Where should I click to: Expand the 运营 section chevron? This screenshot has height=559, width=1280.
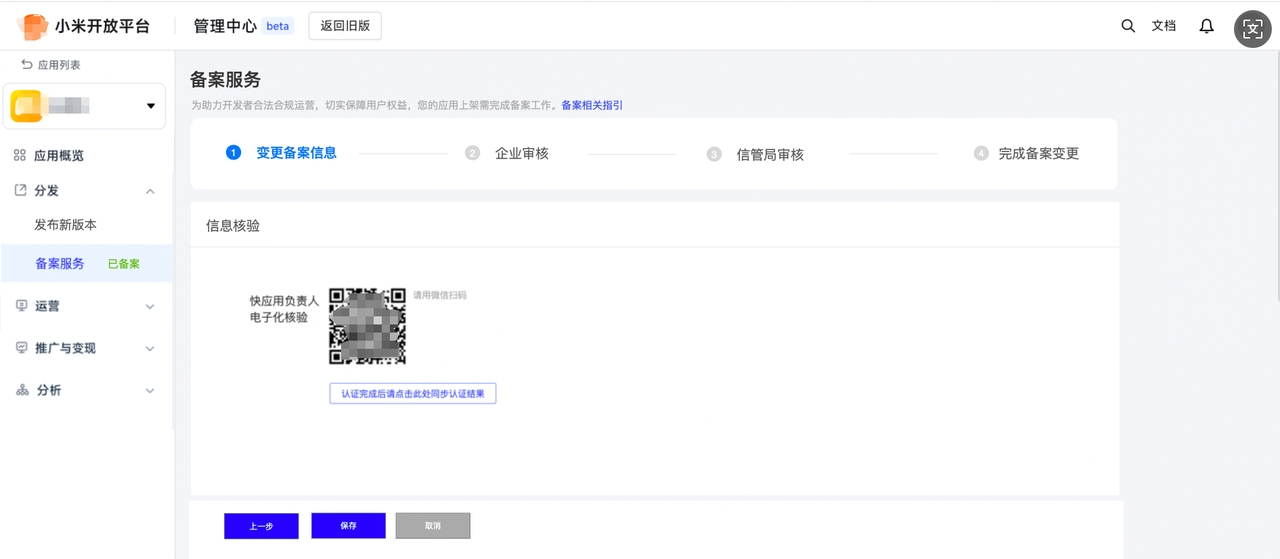150,307
